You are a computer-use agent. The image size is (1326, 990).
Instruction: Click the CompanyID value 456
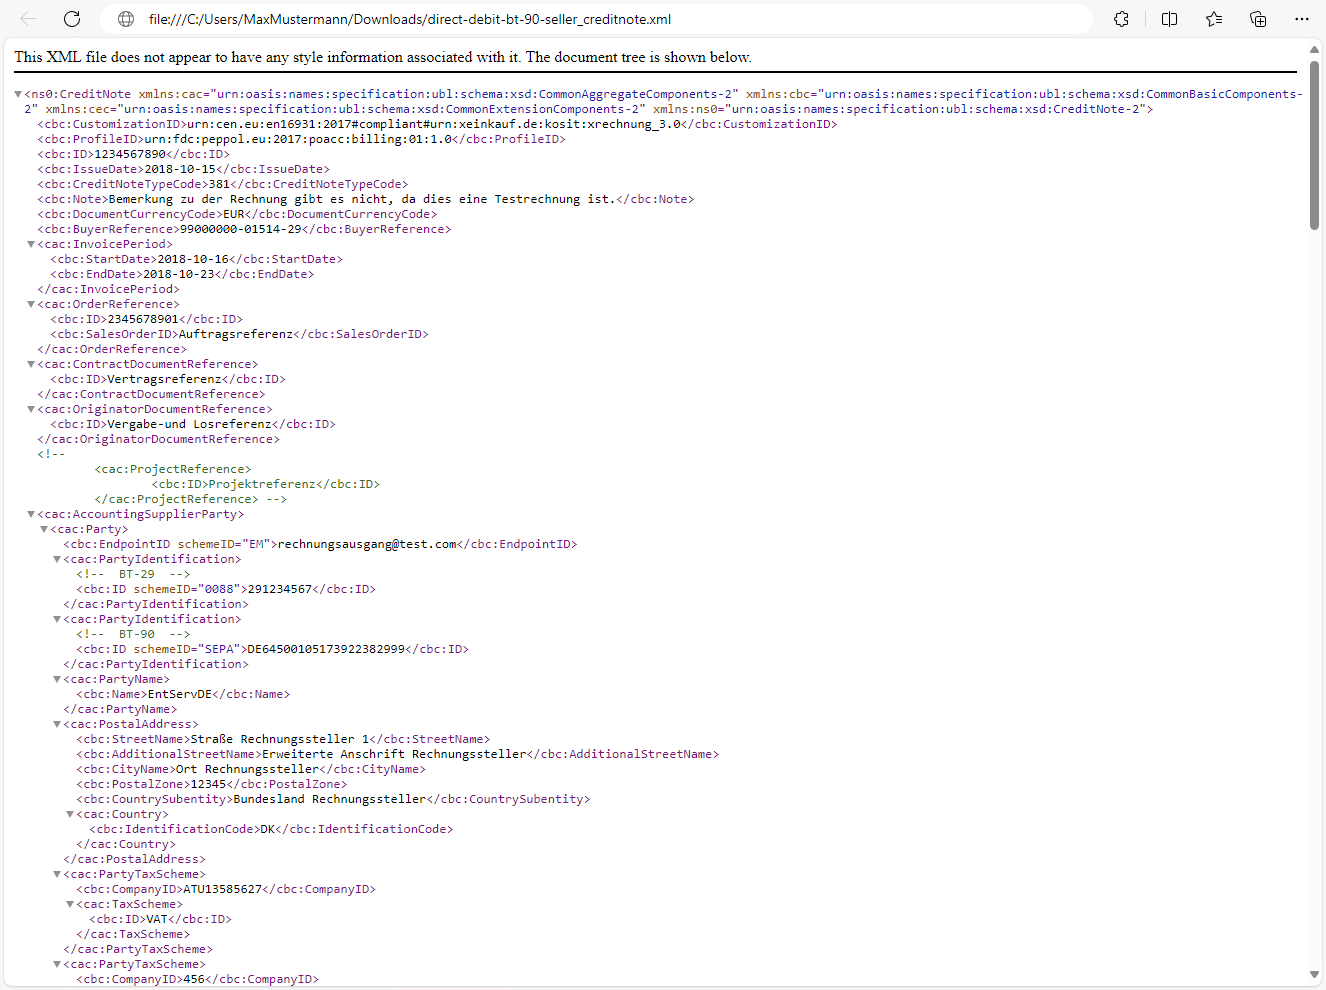coord(194,979)
